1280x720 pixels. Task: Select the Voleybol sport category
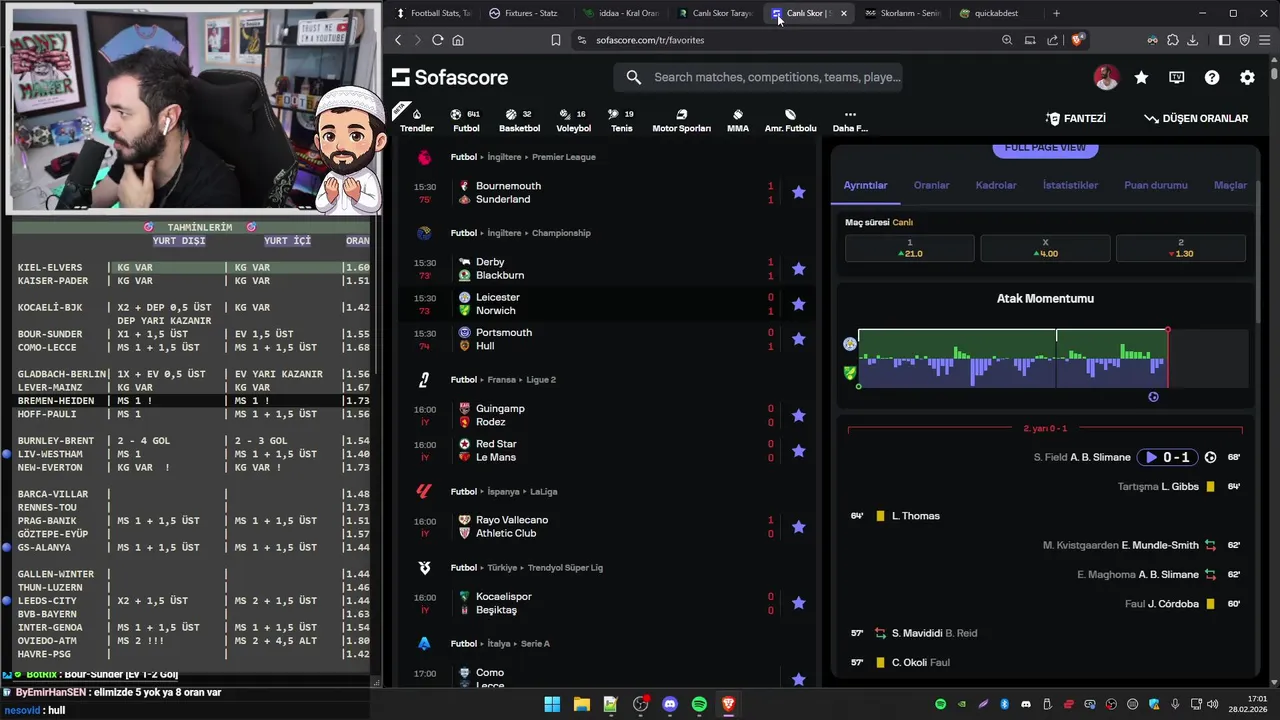click(x=573, y=120)
